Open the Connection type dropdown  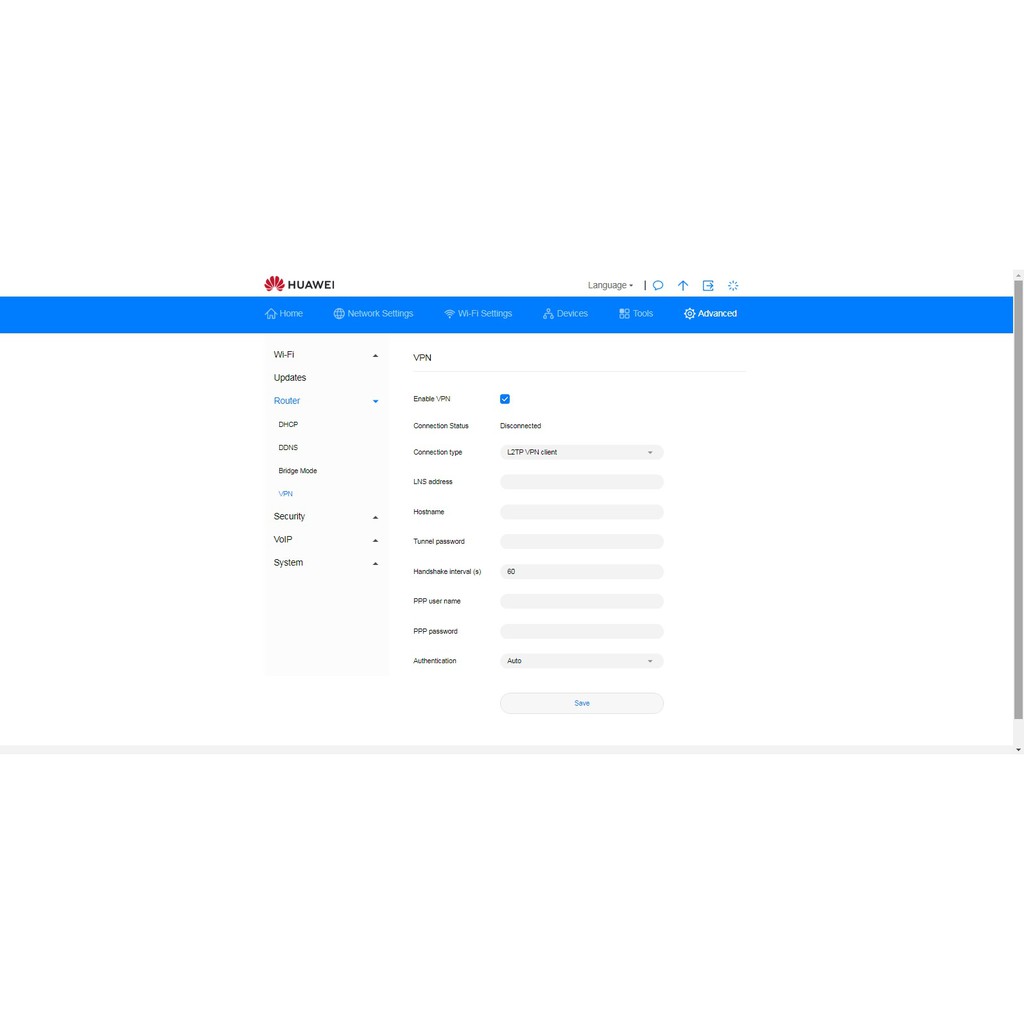(581, 452)
